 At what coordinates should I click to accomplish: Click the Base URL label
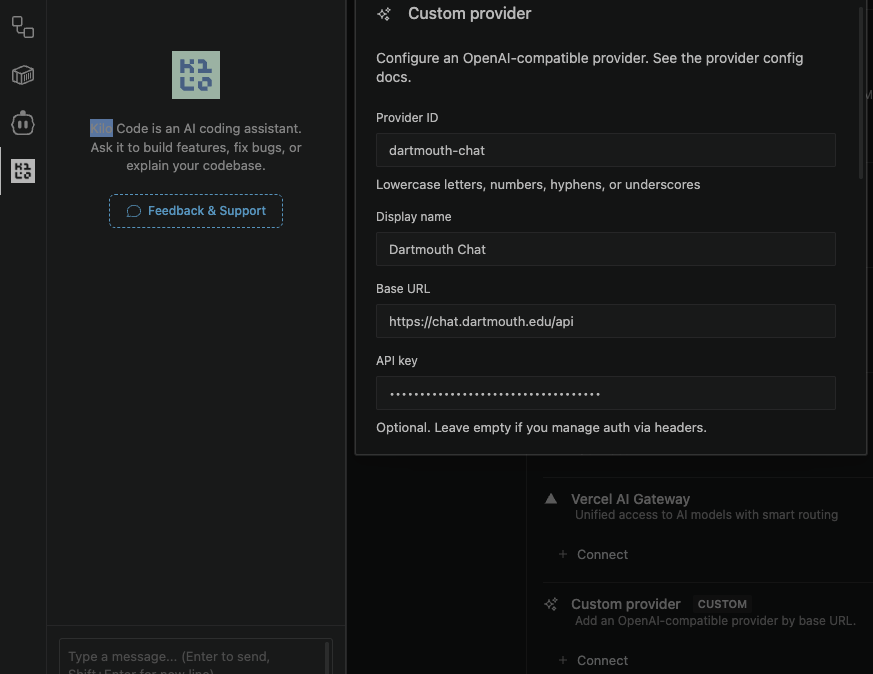403,288
